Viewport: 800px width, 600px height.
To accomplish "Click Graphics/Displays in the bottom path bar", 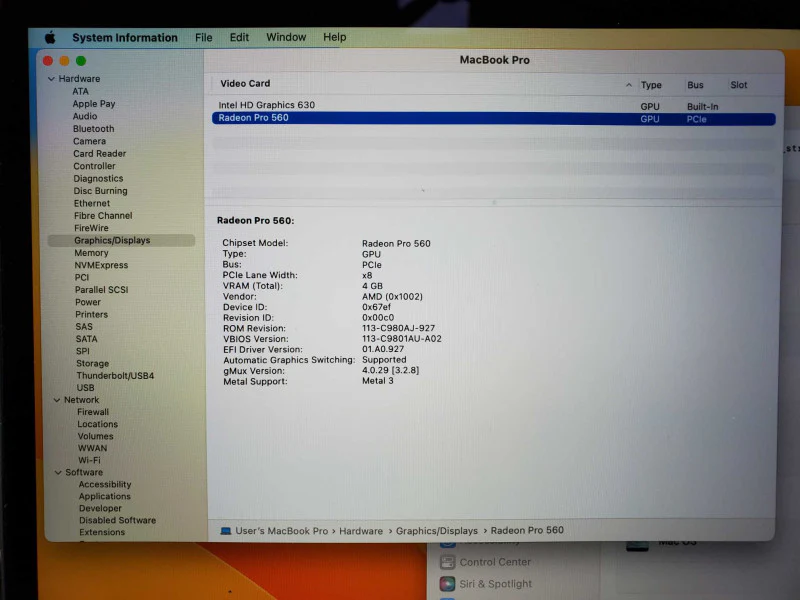I will pyautogui.click(x=437, y=531).
